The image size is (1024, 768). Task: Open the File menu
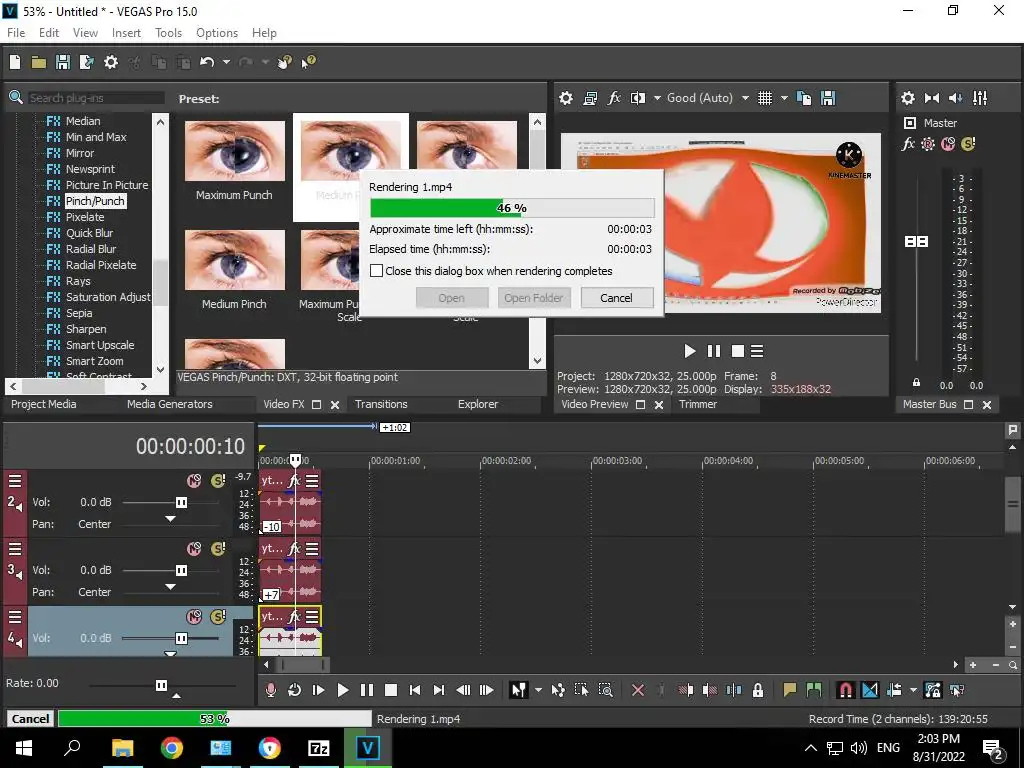point(16,33)
